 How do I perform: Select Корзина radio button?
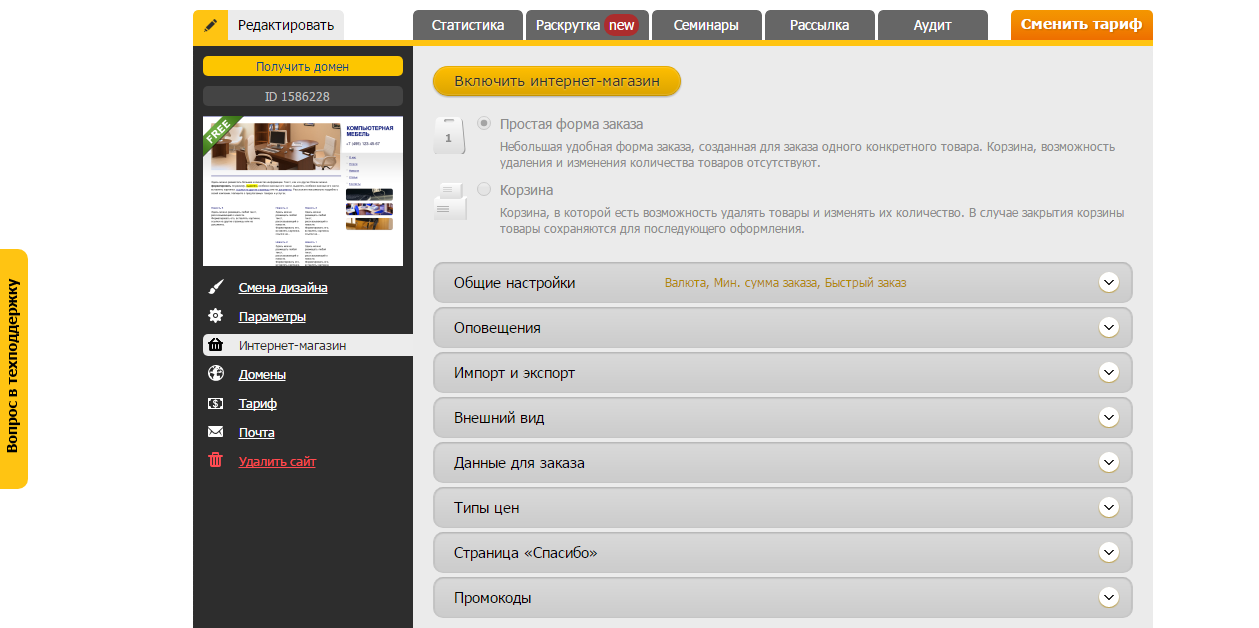[x=484, y=189]
